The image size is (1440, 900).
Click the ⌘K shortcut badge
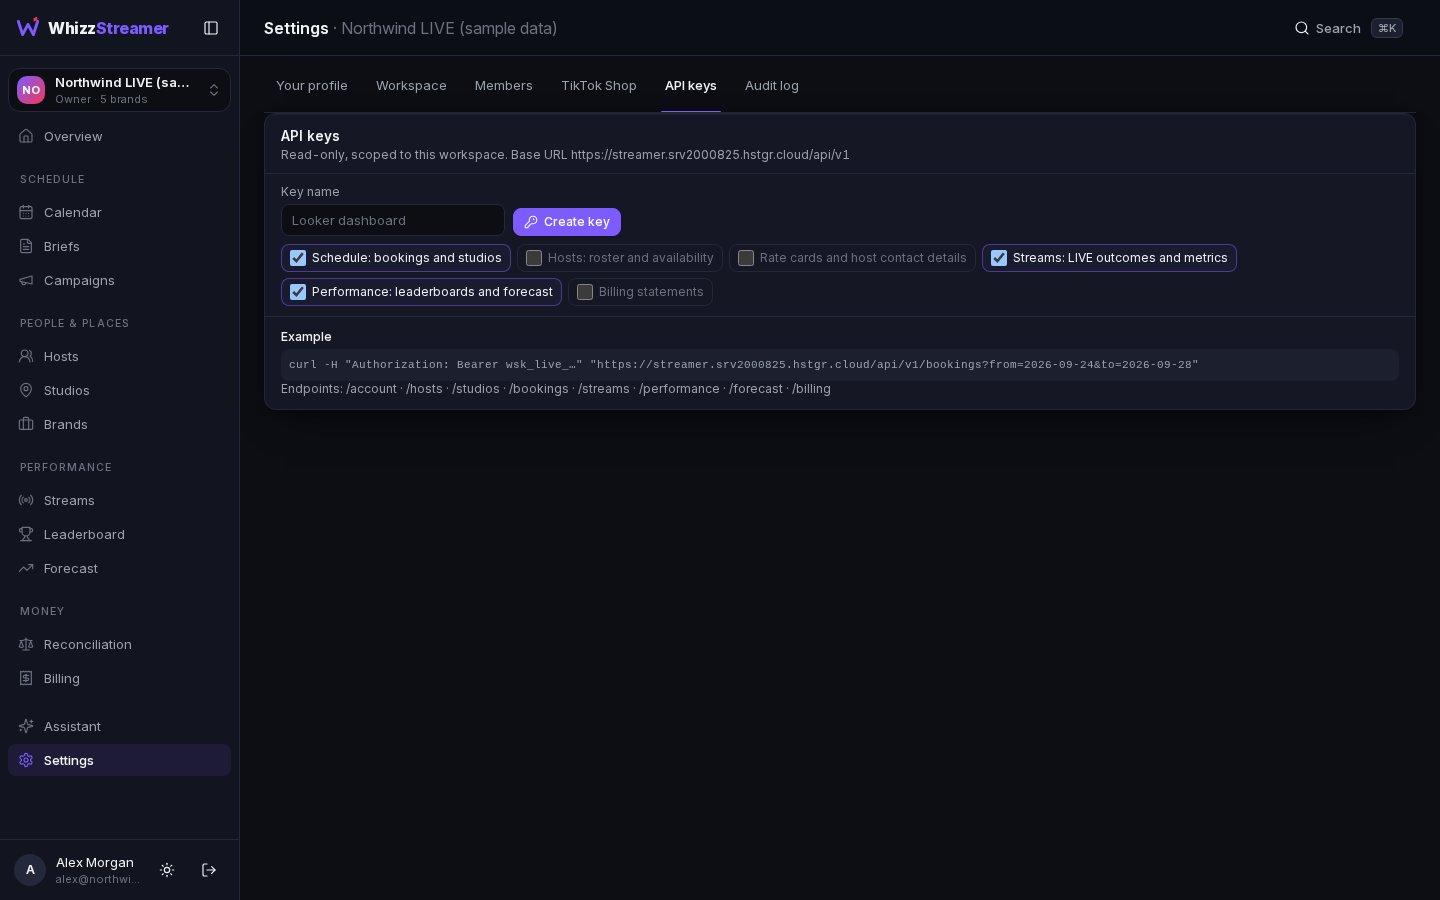1387,28
